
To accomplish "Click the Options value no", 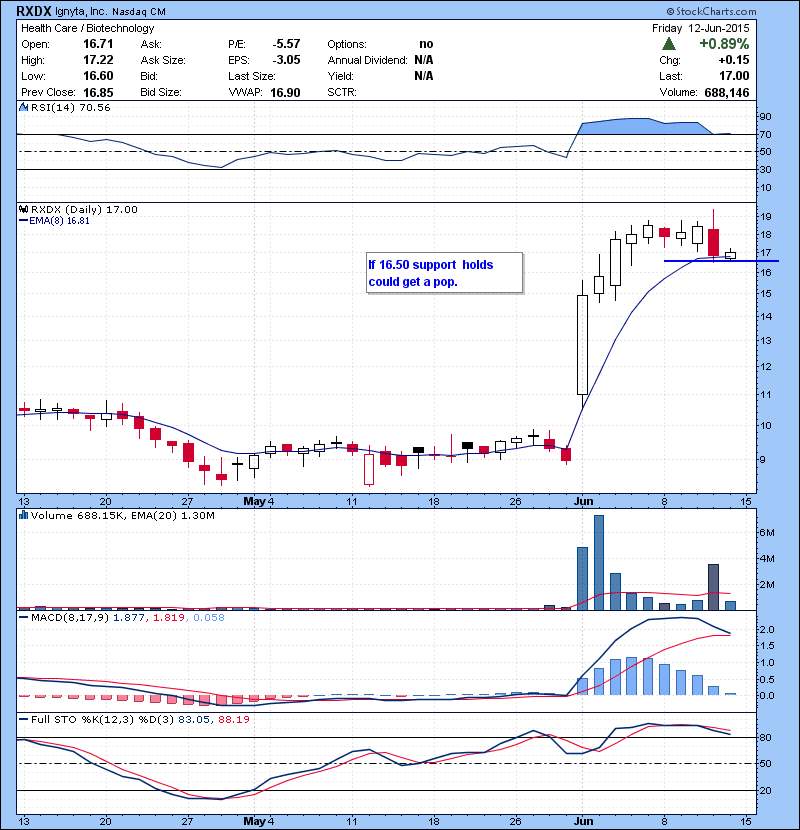I will coord(426,44).
